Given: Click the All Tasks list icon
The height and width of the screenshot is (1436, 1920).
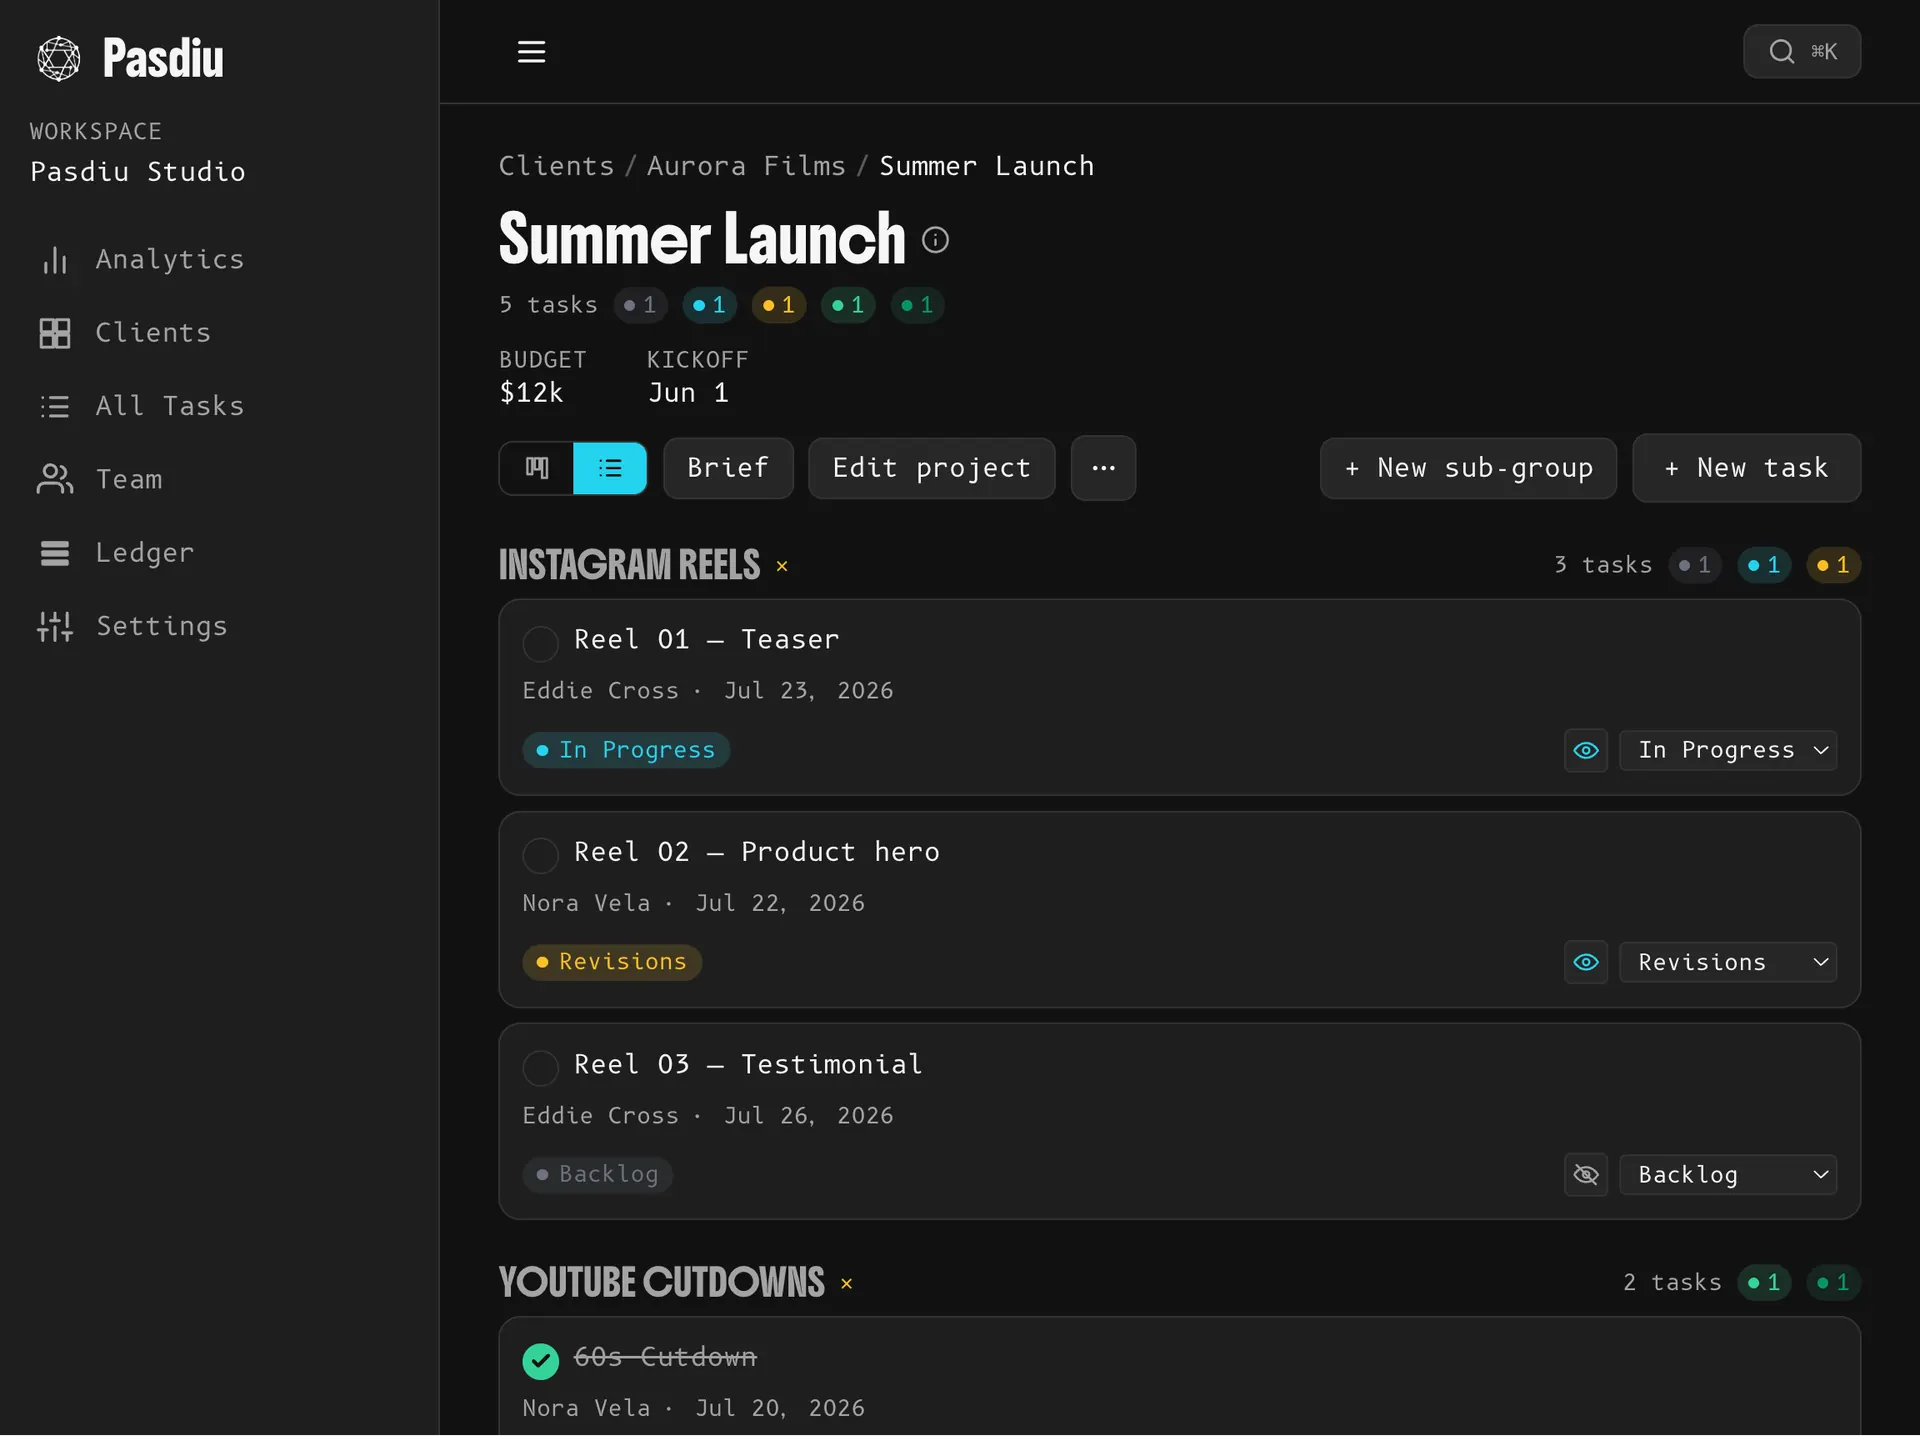Looking at the screenshot, I should (55, 406).
